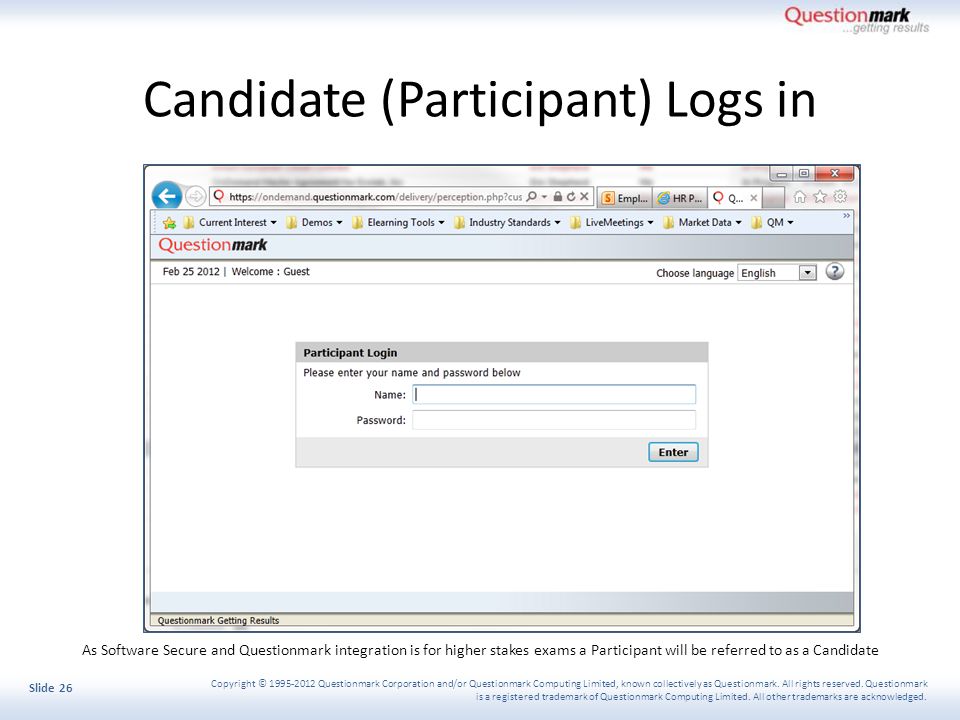
Task: Click the Questionmark logo in page header
Action: [212, 245]
